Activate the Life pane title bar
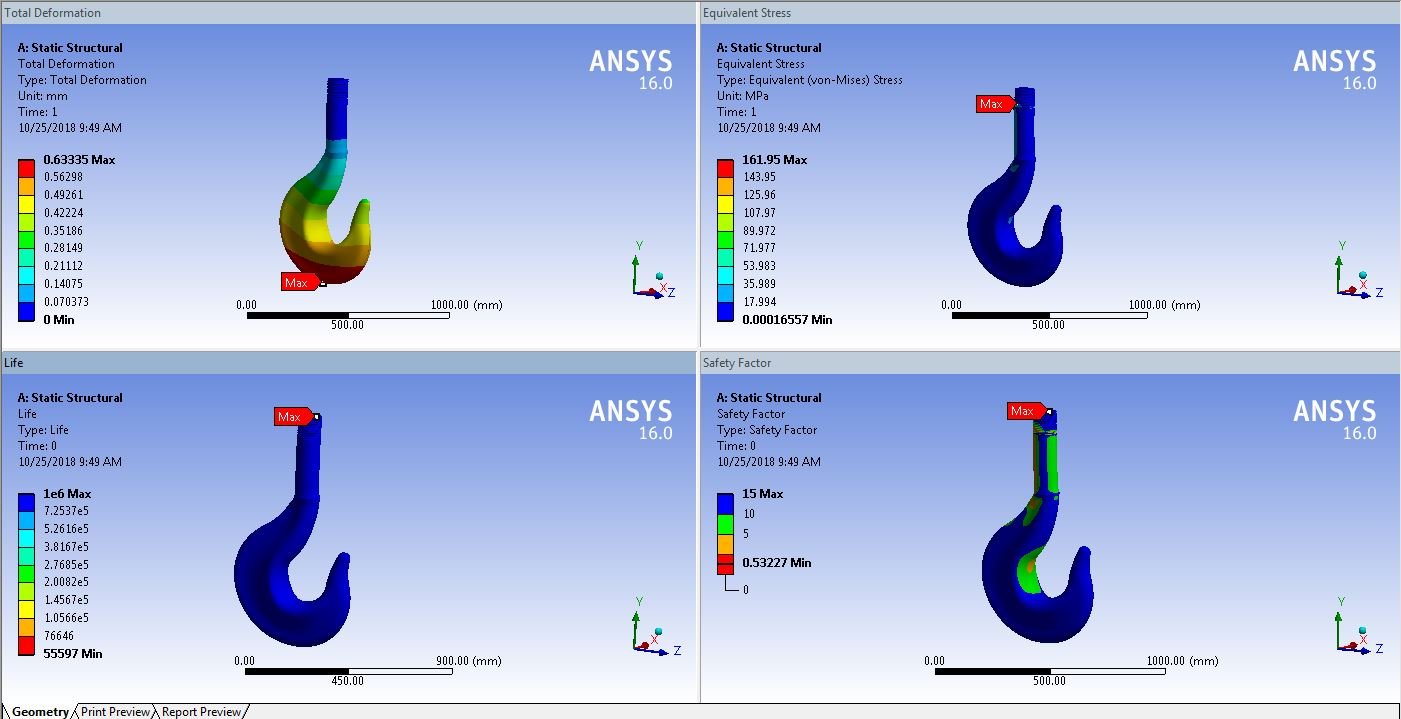The image size is (1401, 719). coord(348,363)
